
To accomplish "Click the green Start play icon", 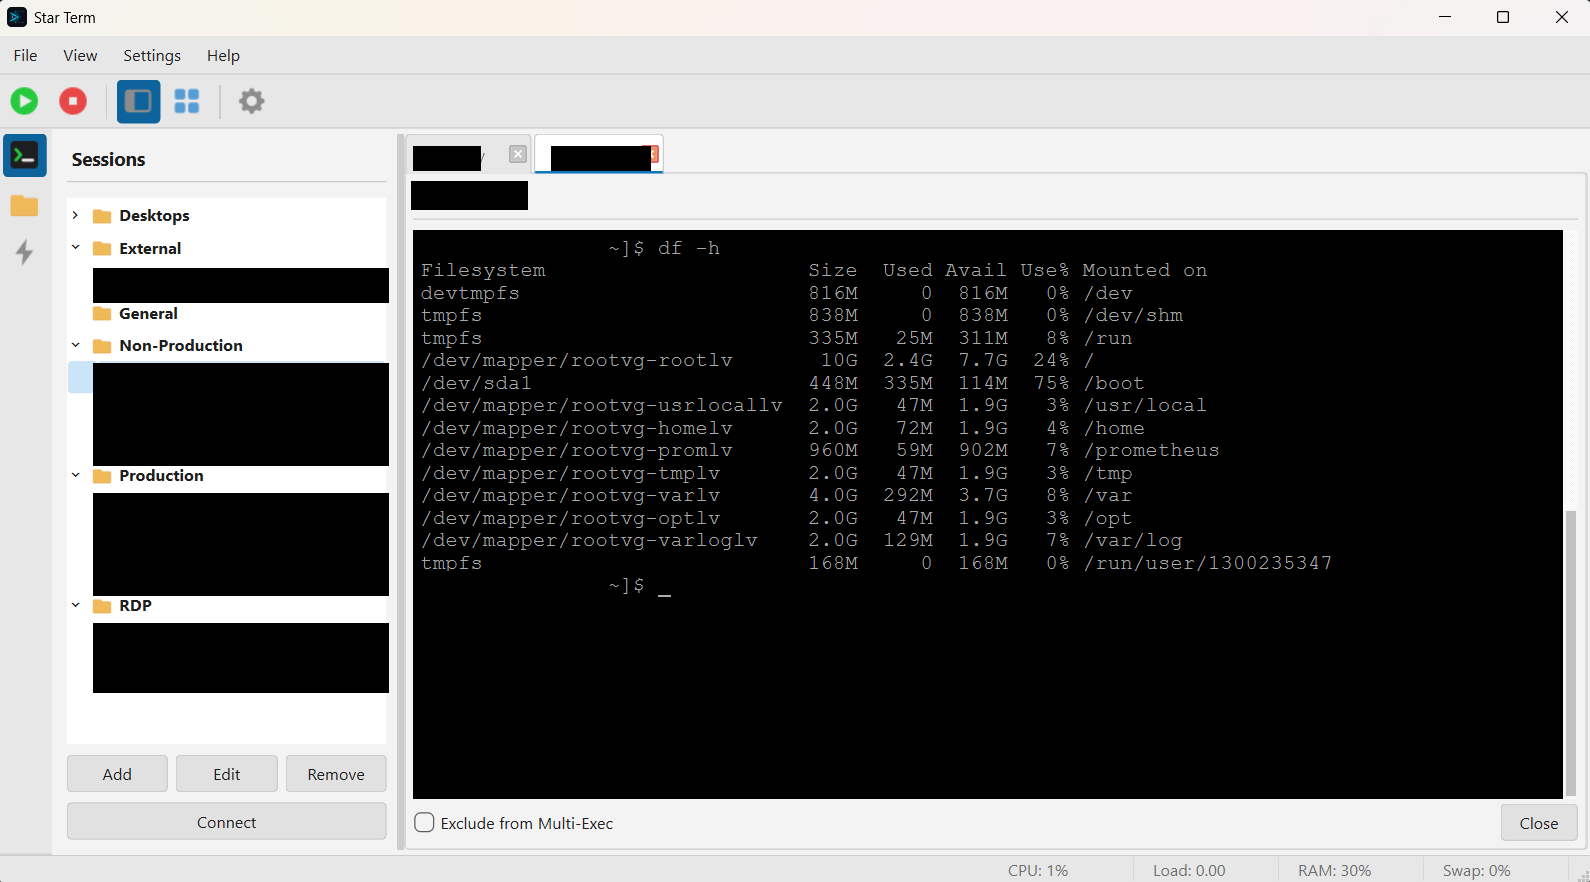I will (x=24, y=101).
